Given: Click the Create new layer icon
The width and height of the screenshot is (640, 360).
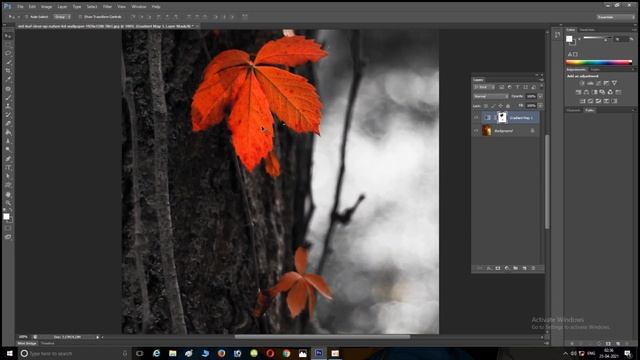Looking at the screenshot, I should click(524, 268).
